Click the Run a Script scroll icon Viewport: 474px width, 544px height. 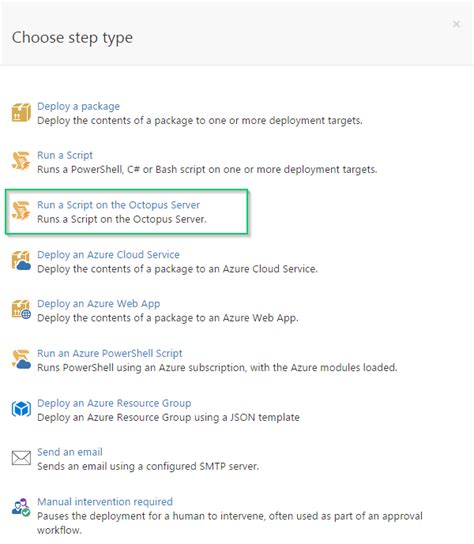21,161
